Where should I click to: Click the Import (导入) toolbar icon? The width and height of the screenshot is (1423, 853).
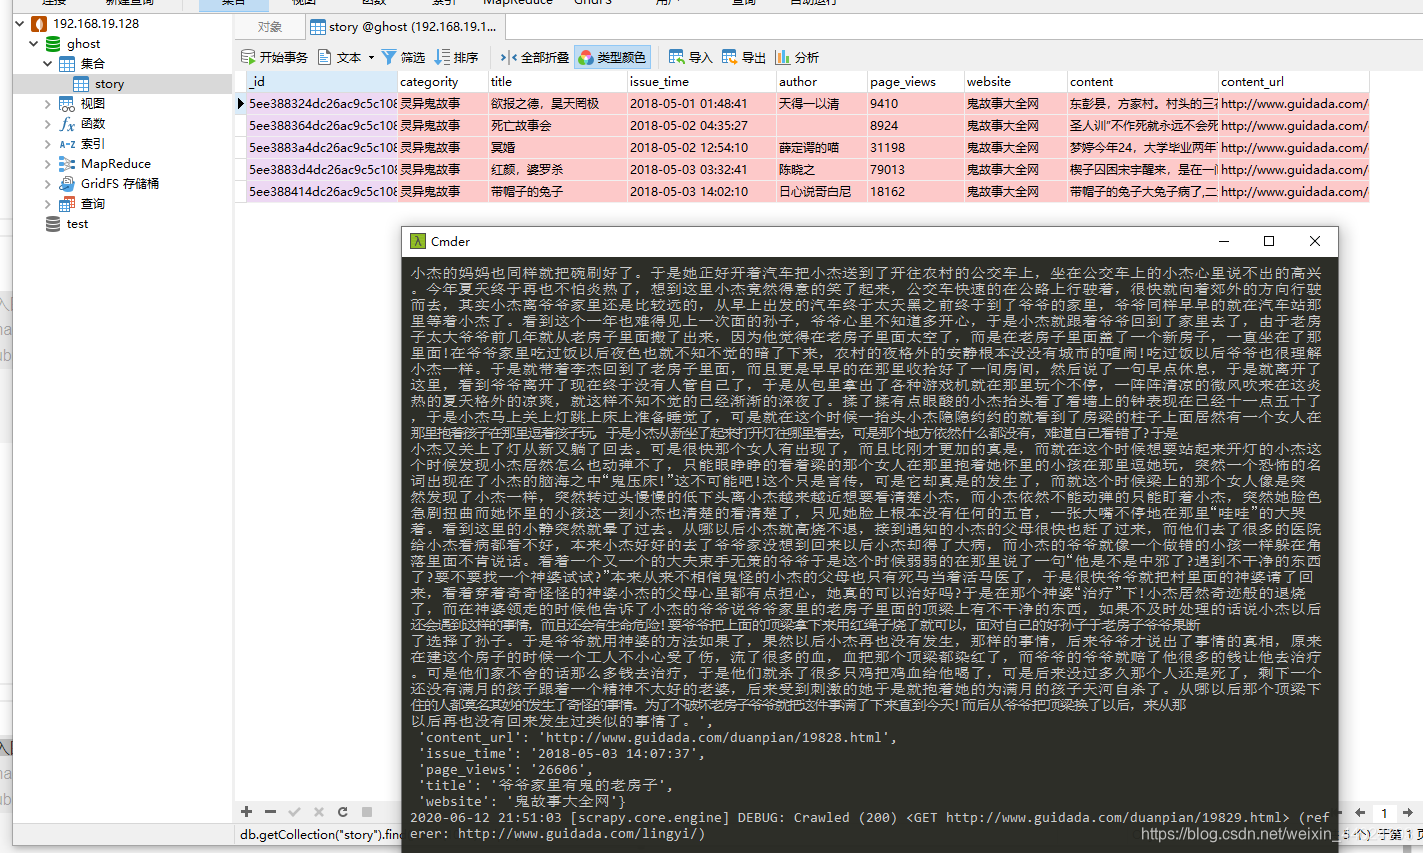tap(677, 57)
